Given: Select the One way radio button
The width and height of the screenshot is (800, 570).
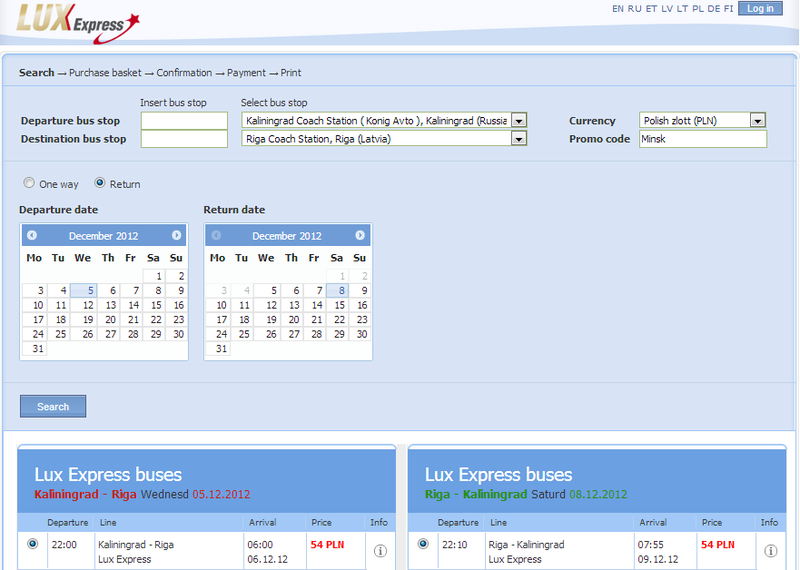Looking at the screenshot, I should pos(29,183).
